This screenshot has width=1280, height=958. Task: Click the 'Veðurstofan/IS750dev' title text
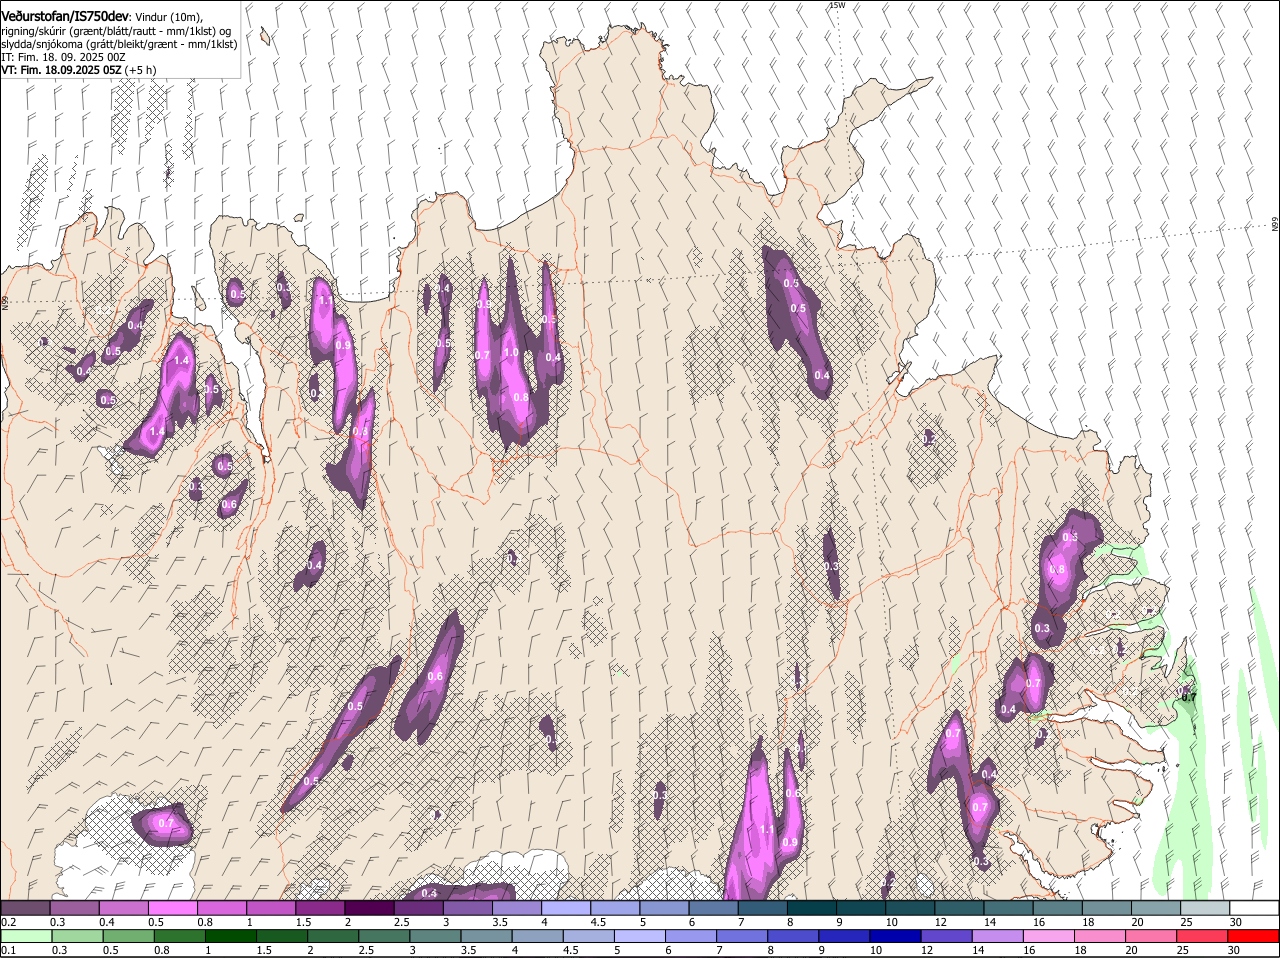tap(65, 17)
